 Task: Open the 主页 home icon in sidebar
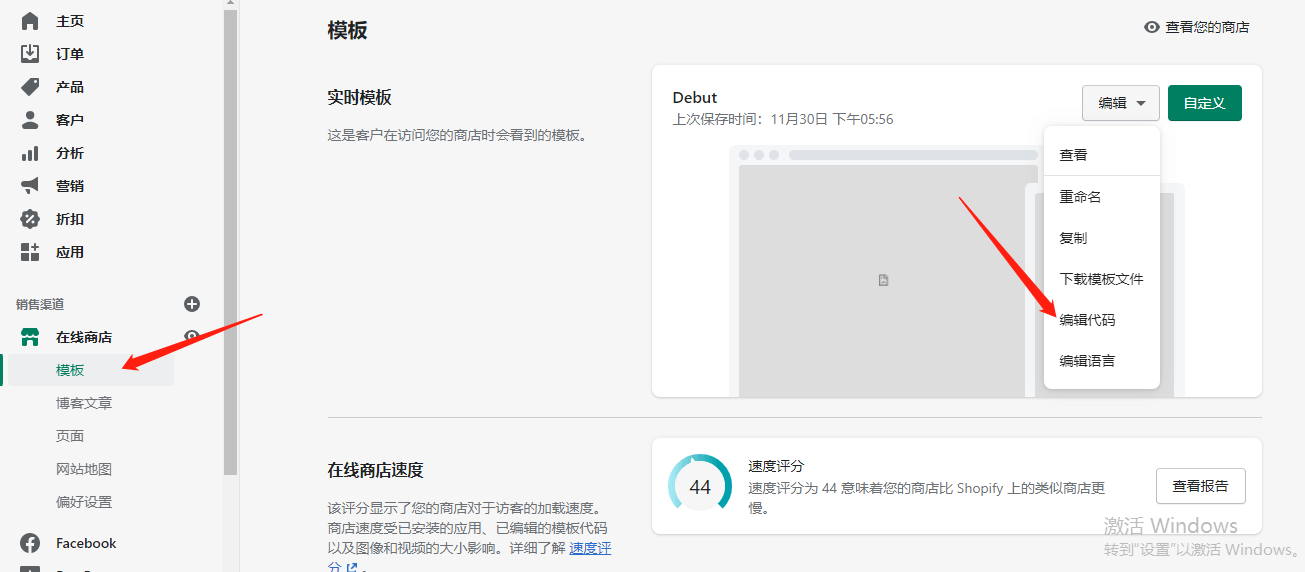[30, 21]
